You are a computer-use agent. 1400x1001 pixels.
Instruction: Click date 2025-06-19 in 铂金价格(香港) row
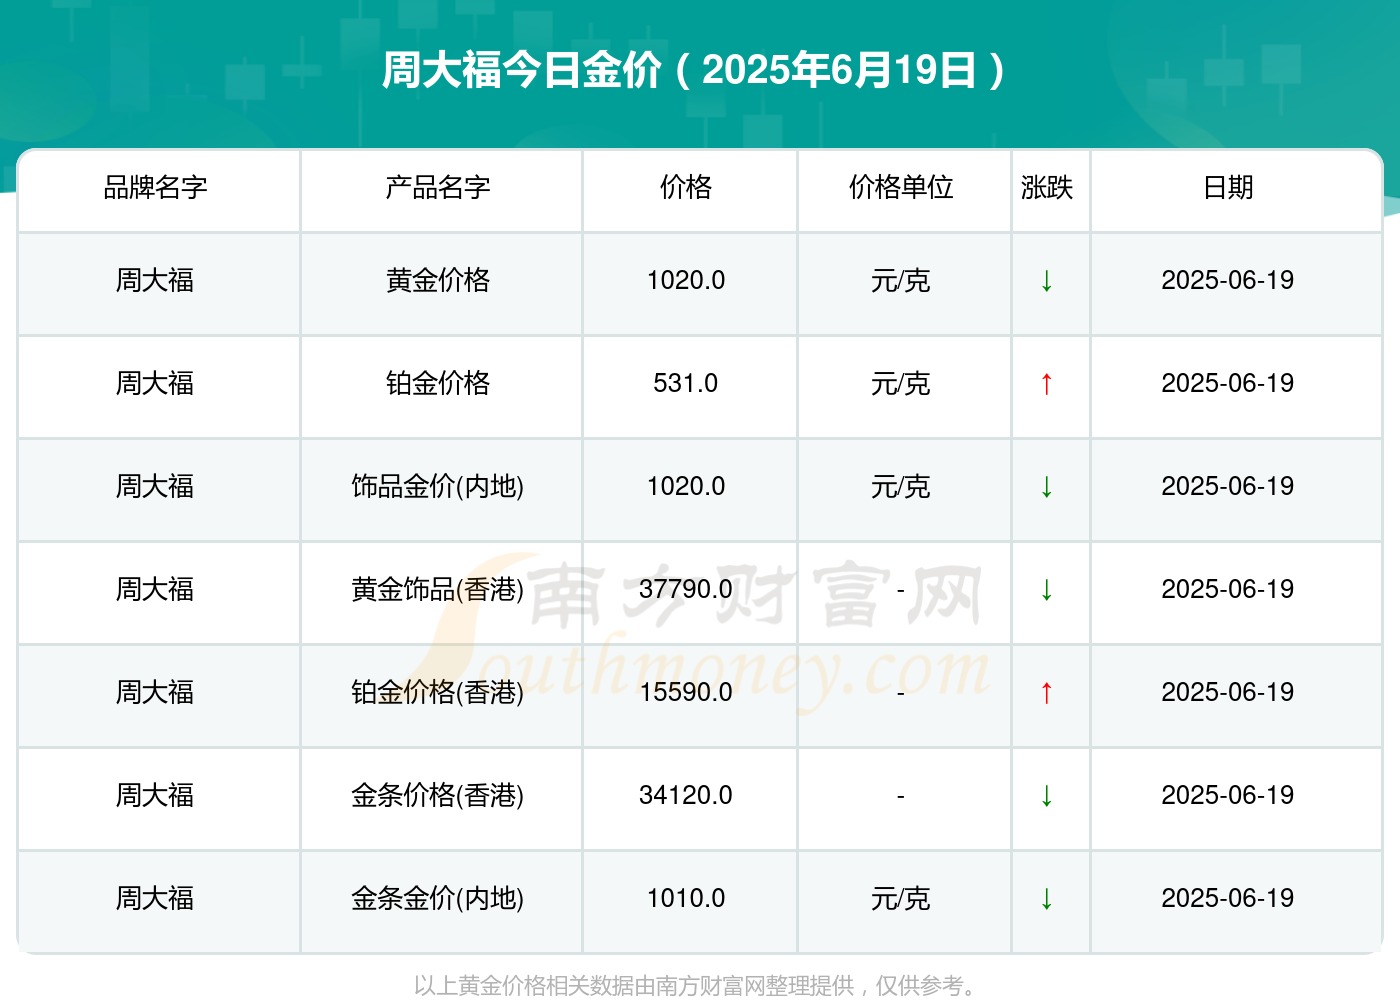point(1228,692)
